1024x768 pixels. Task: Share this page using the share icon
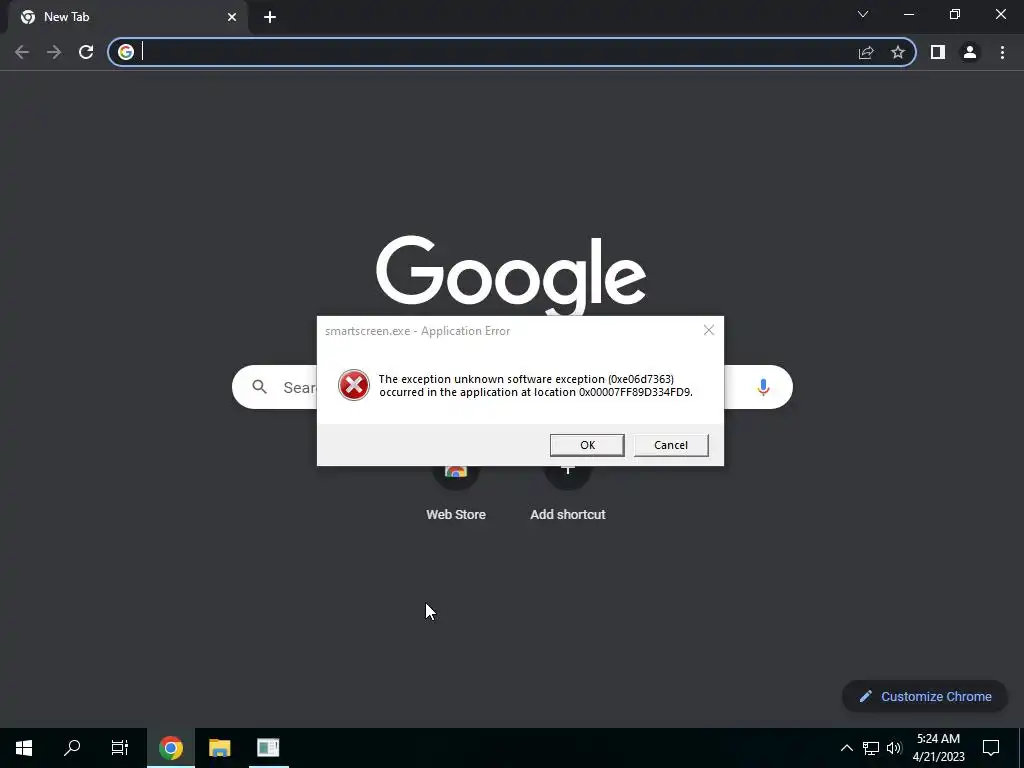pyautogui.click(x=866, y=52)
